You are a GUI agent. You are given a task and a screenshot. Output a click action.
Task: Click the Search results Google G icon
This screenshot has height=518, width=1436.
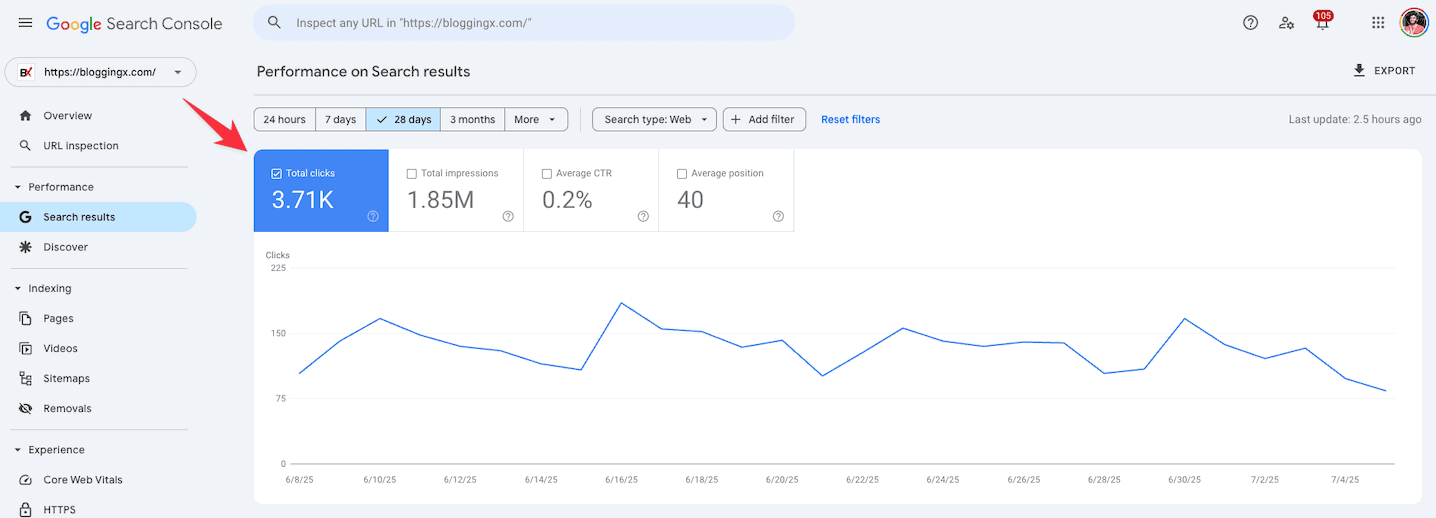26,217
